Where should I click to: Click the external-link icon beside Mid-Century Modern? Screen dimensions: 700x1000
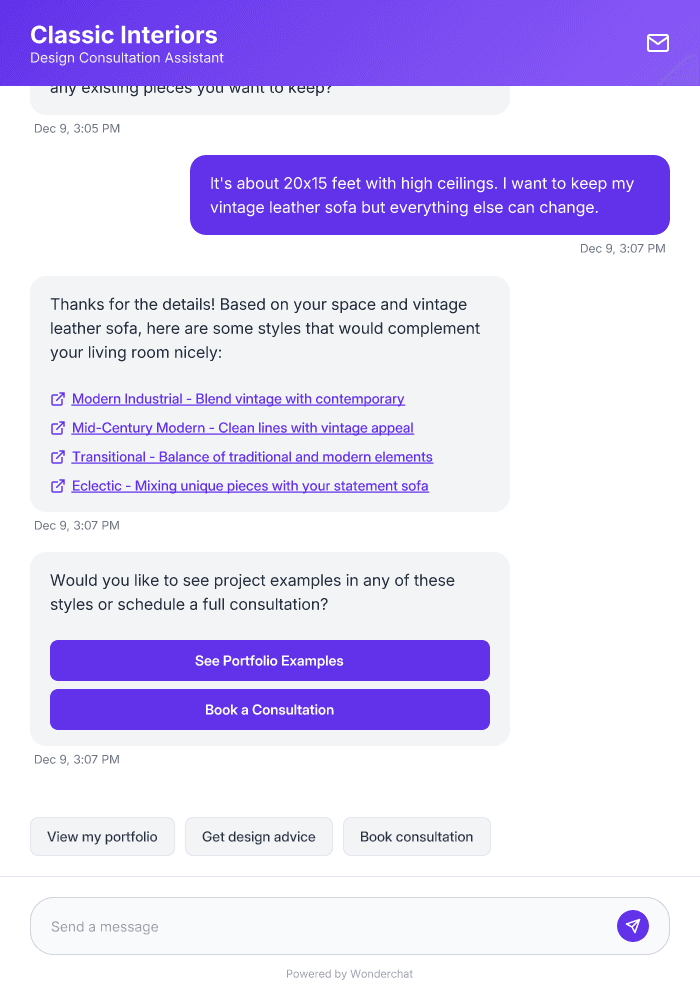(x=58, y=427)
